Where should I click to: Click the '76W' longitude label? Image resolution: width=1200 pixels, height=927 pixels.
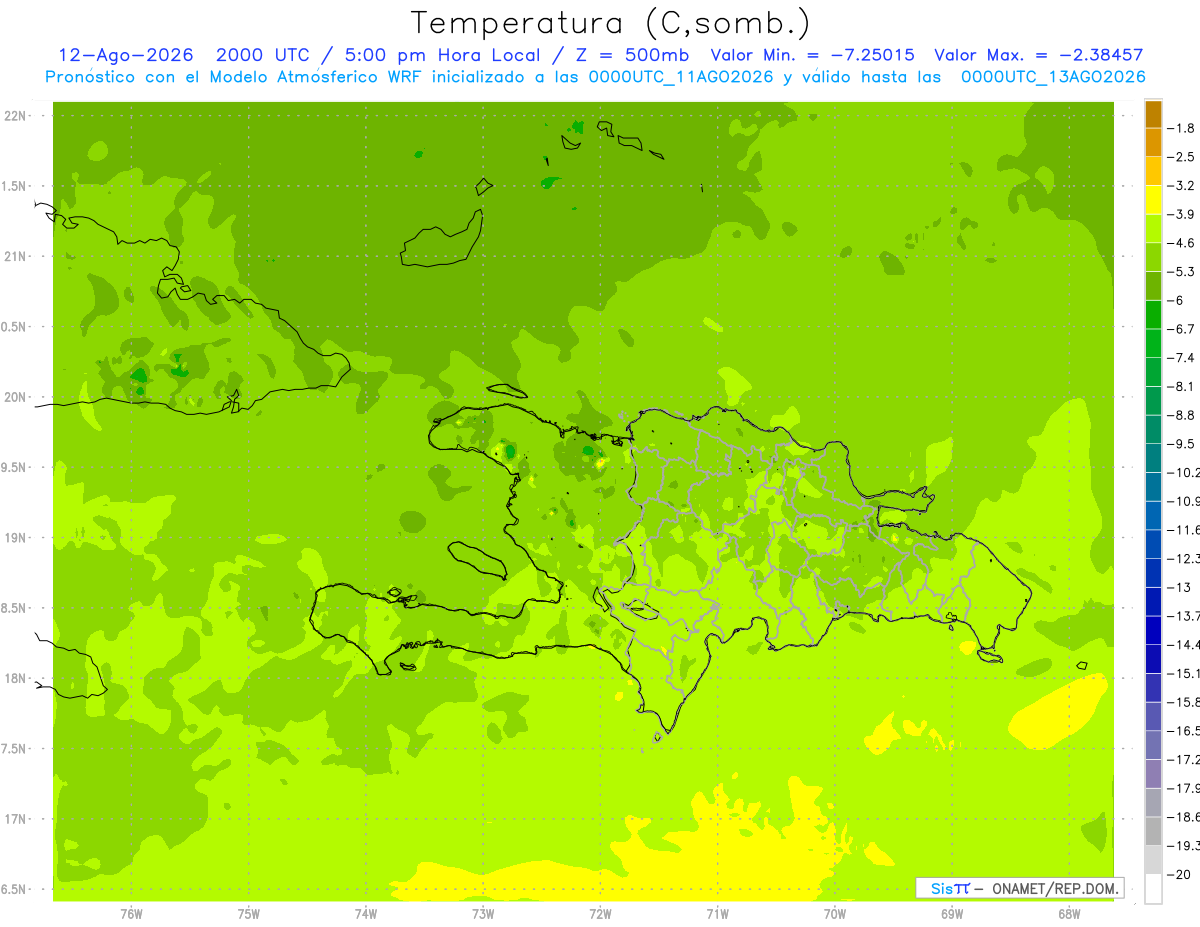pos(131,913)
